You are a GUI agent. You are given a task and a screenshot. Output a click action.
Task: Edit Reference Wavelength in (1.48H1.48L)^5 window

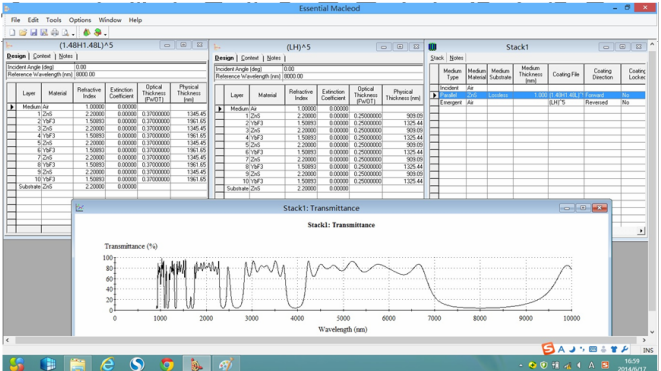pyautogui.click(x=141, y=74)
